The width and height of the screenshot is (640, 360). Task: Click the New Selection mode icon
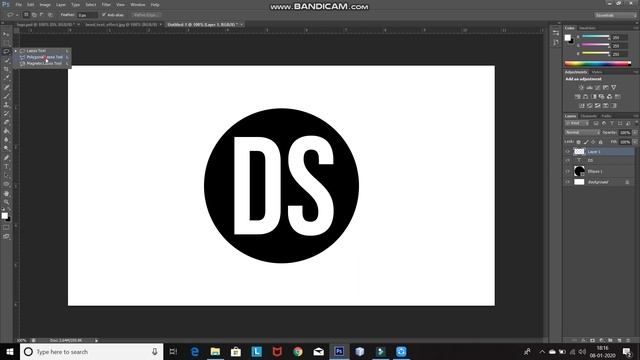coord(26,15)
